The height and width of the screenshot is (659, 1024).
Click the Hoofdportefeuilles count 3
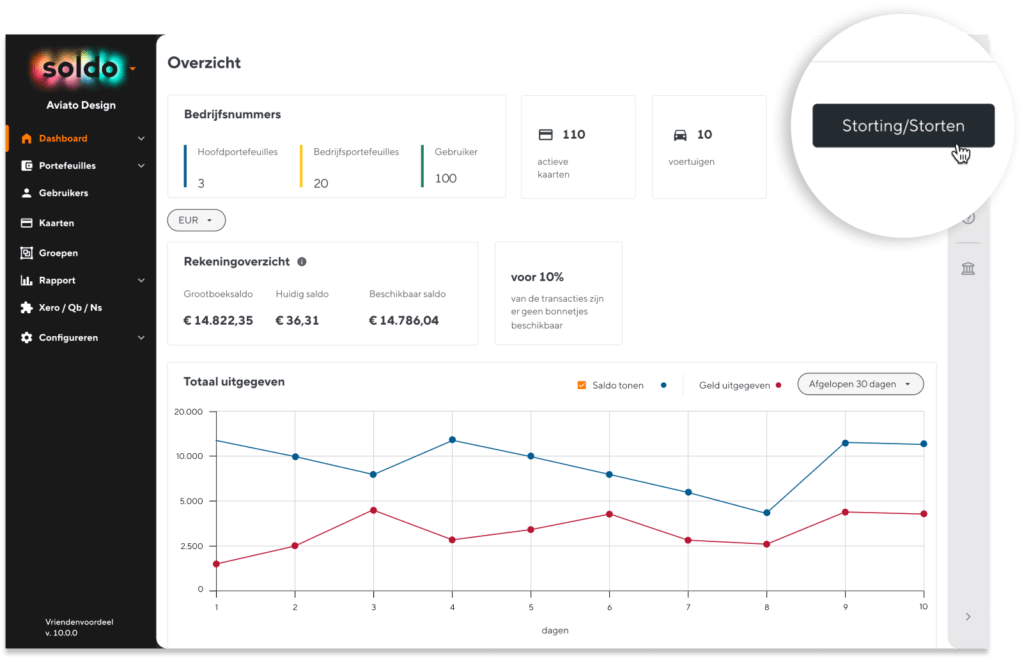coord(201,184)
